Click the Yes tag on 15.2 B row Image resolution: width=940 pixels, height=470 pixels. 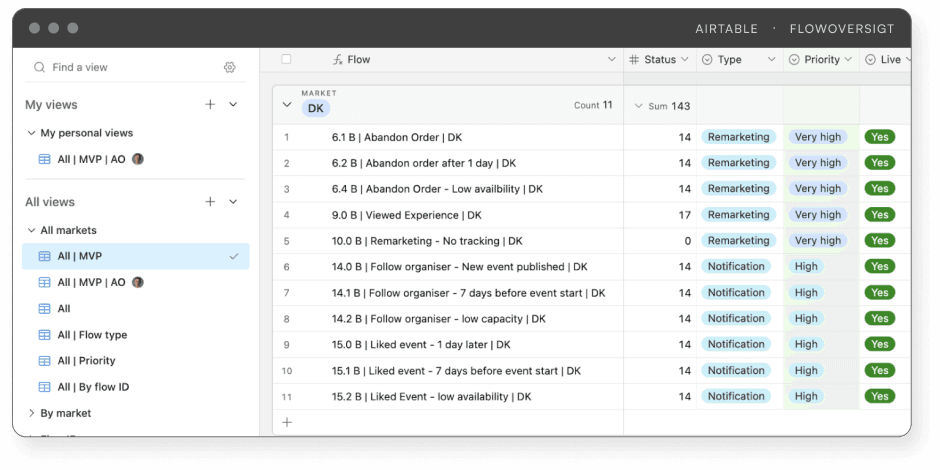879,396
